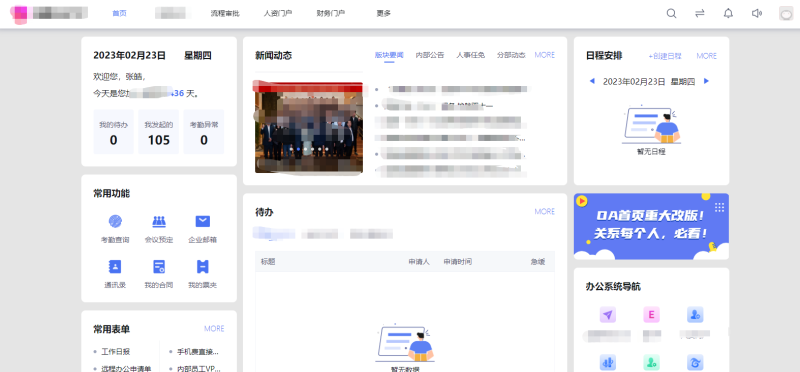Image resolution: width=800 pixels, height=372 pixels.
Task: Open 我的票夹 my tickets icon
Action: tap(203, 266)
